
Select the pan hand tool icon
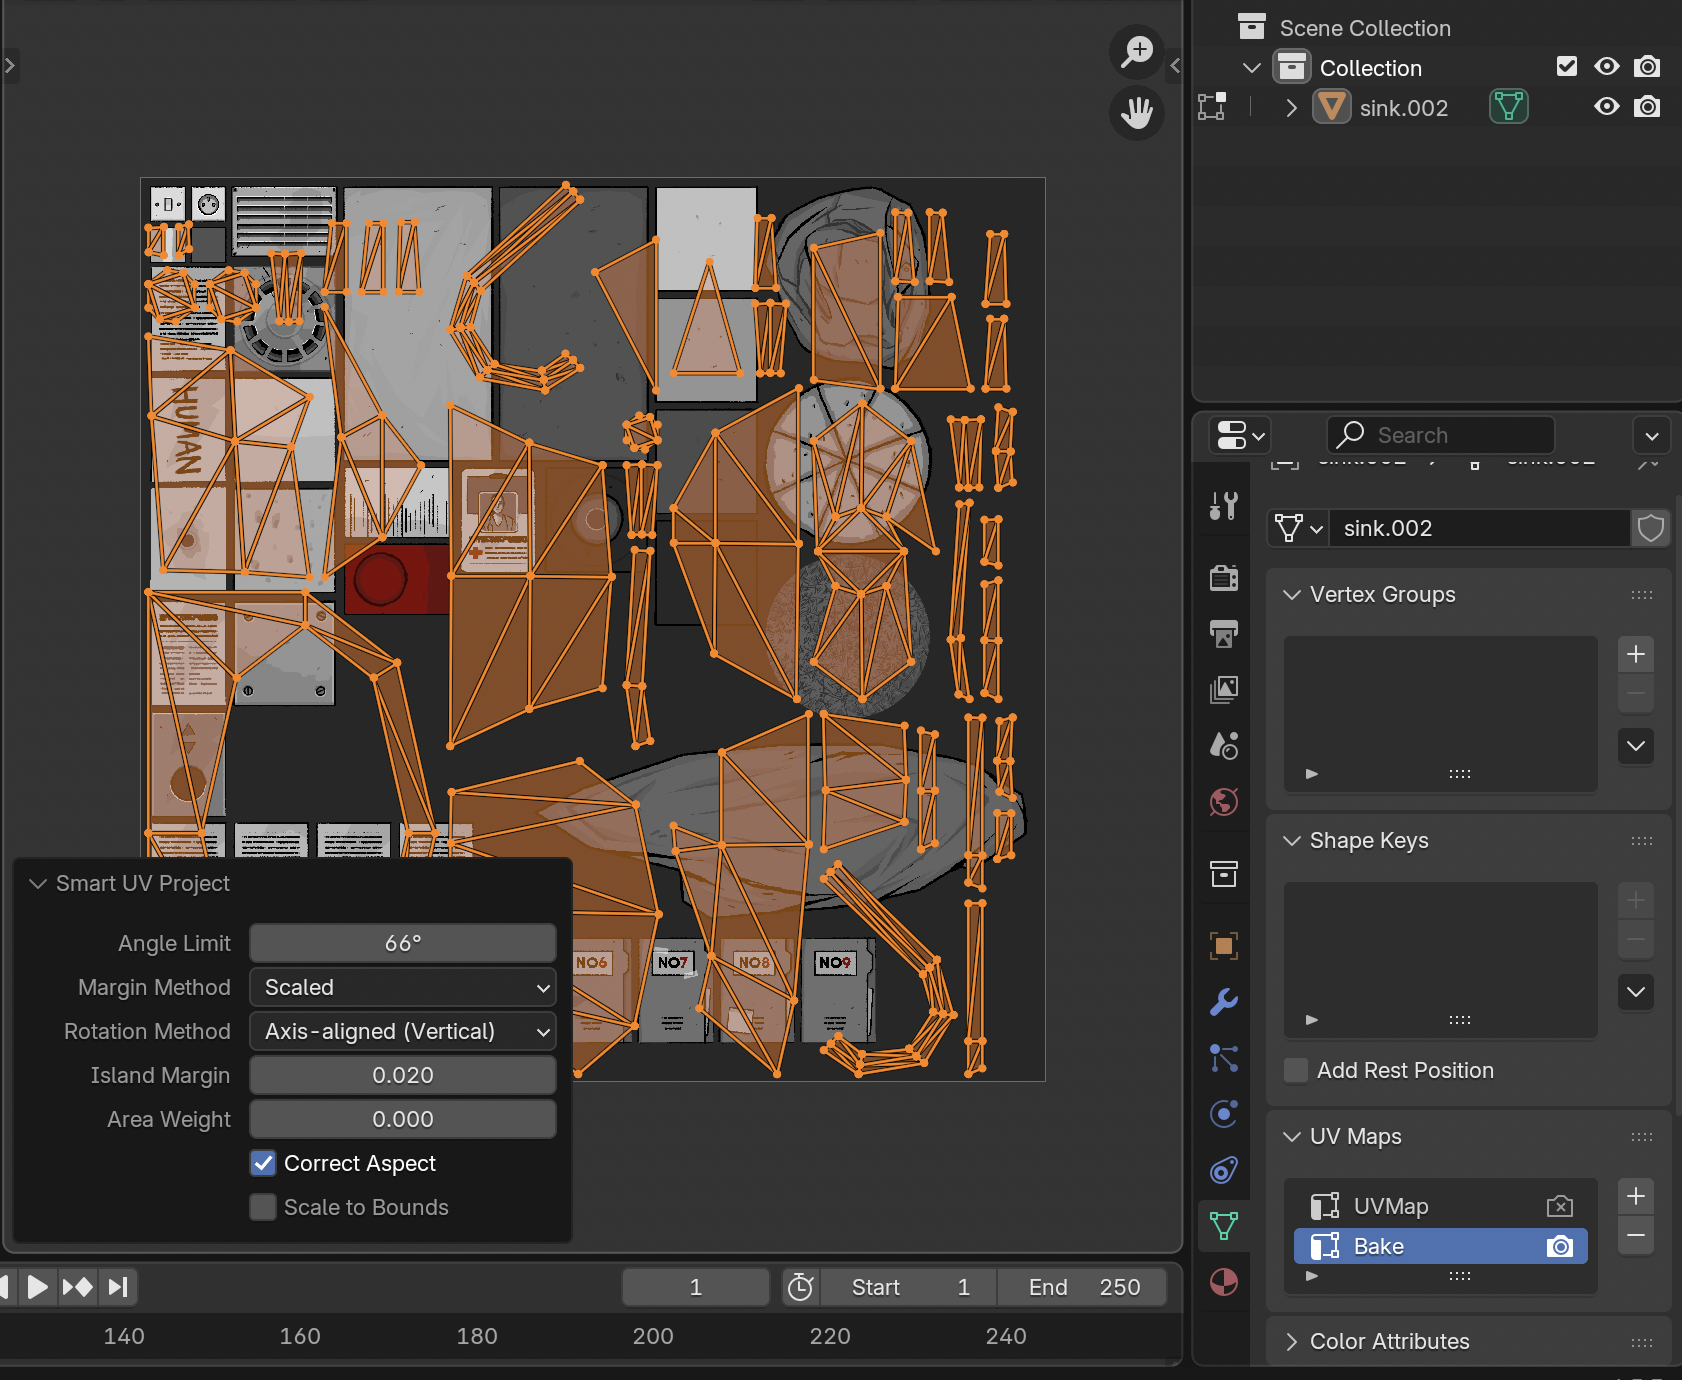(x=1137, y=112)
